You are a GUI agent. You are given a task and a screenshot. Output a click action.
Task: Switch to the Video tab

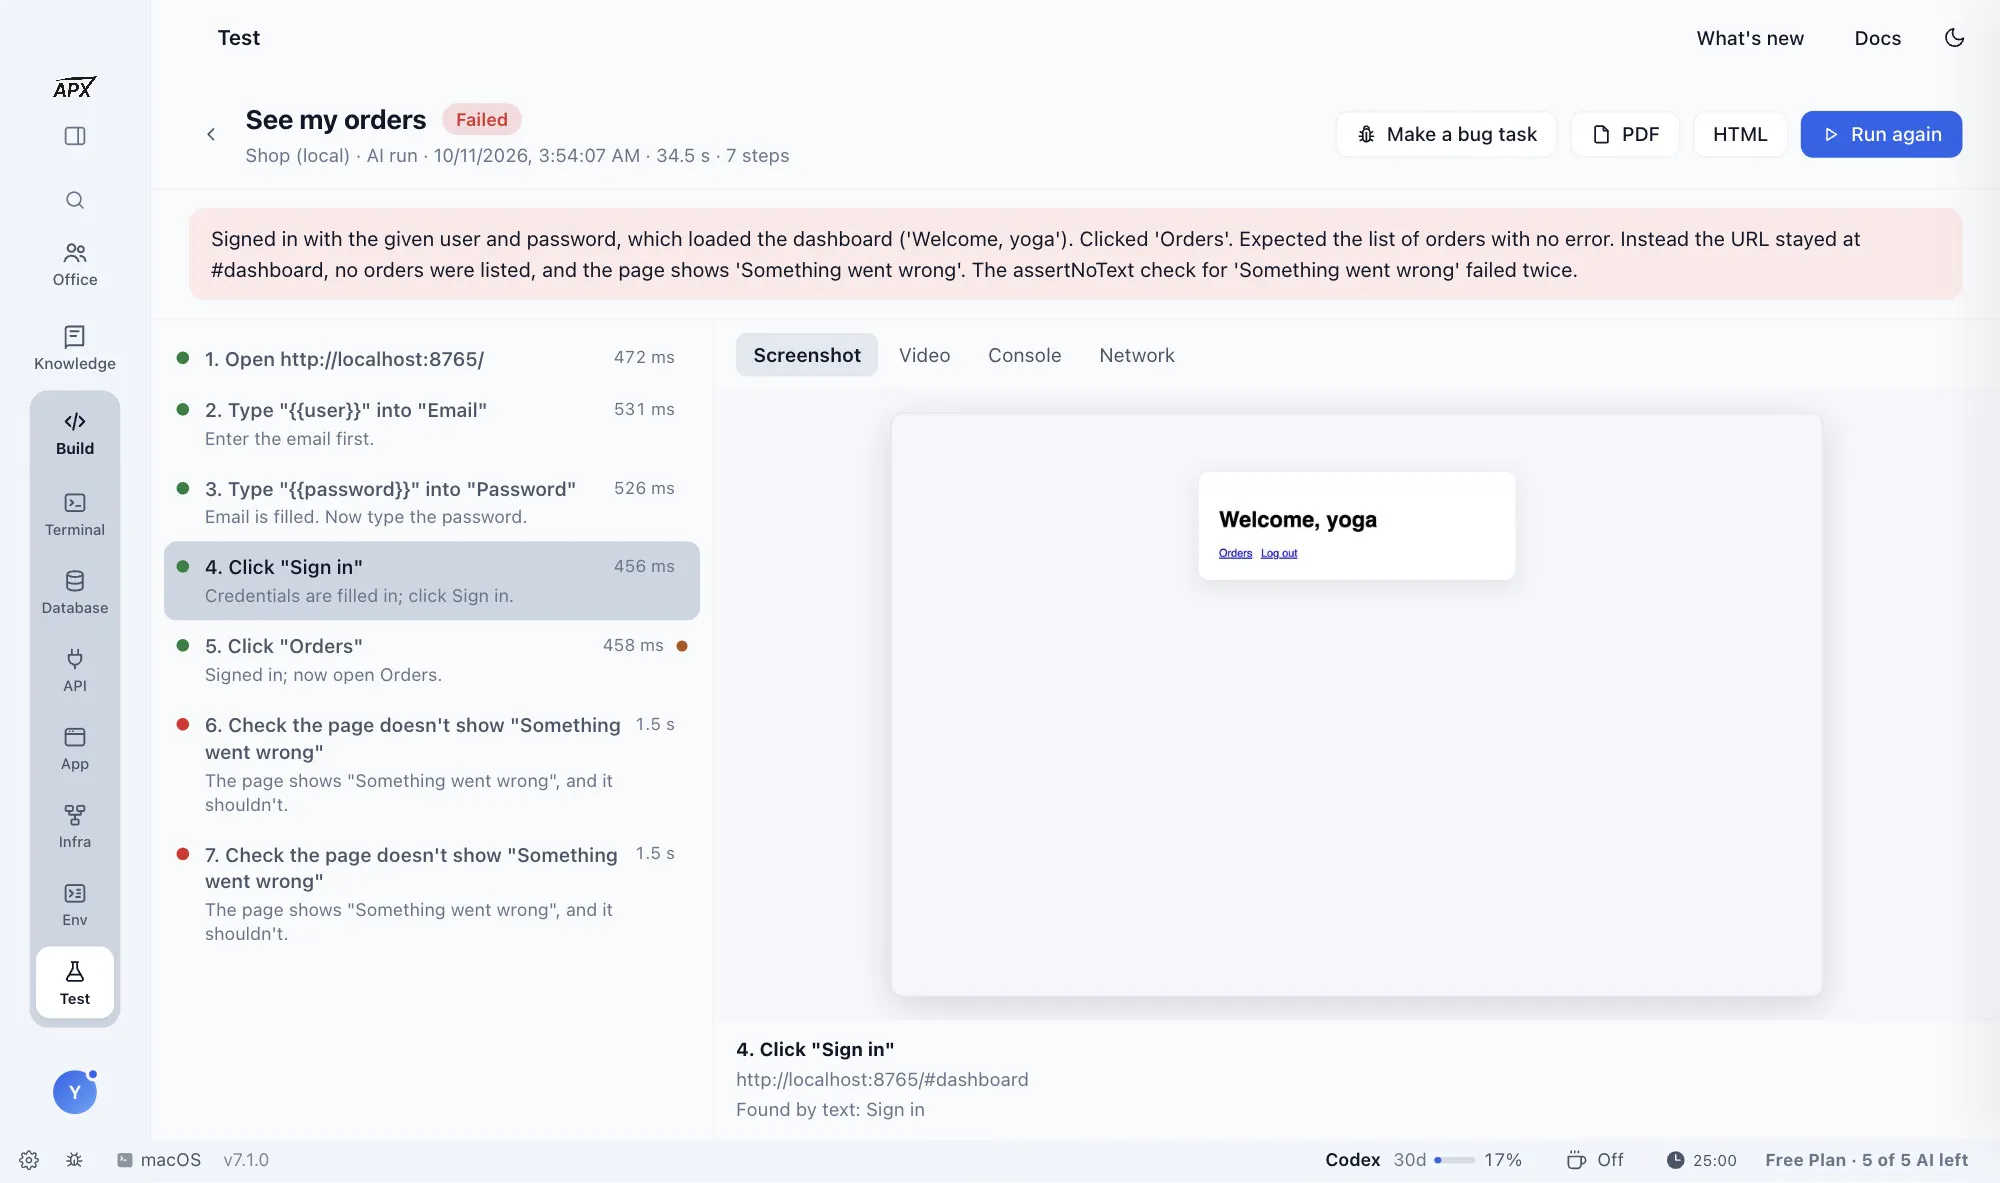click(x=924, y=355)
